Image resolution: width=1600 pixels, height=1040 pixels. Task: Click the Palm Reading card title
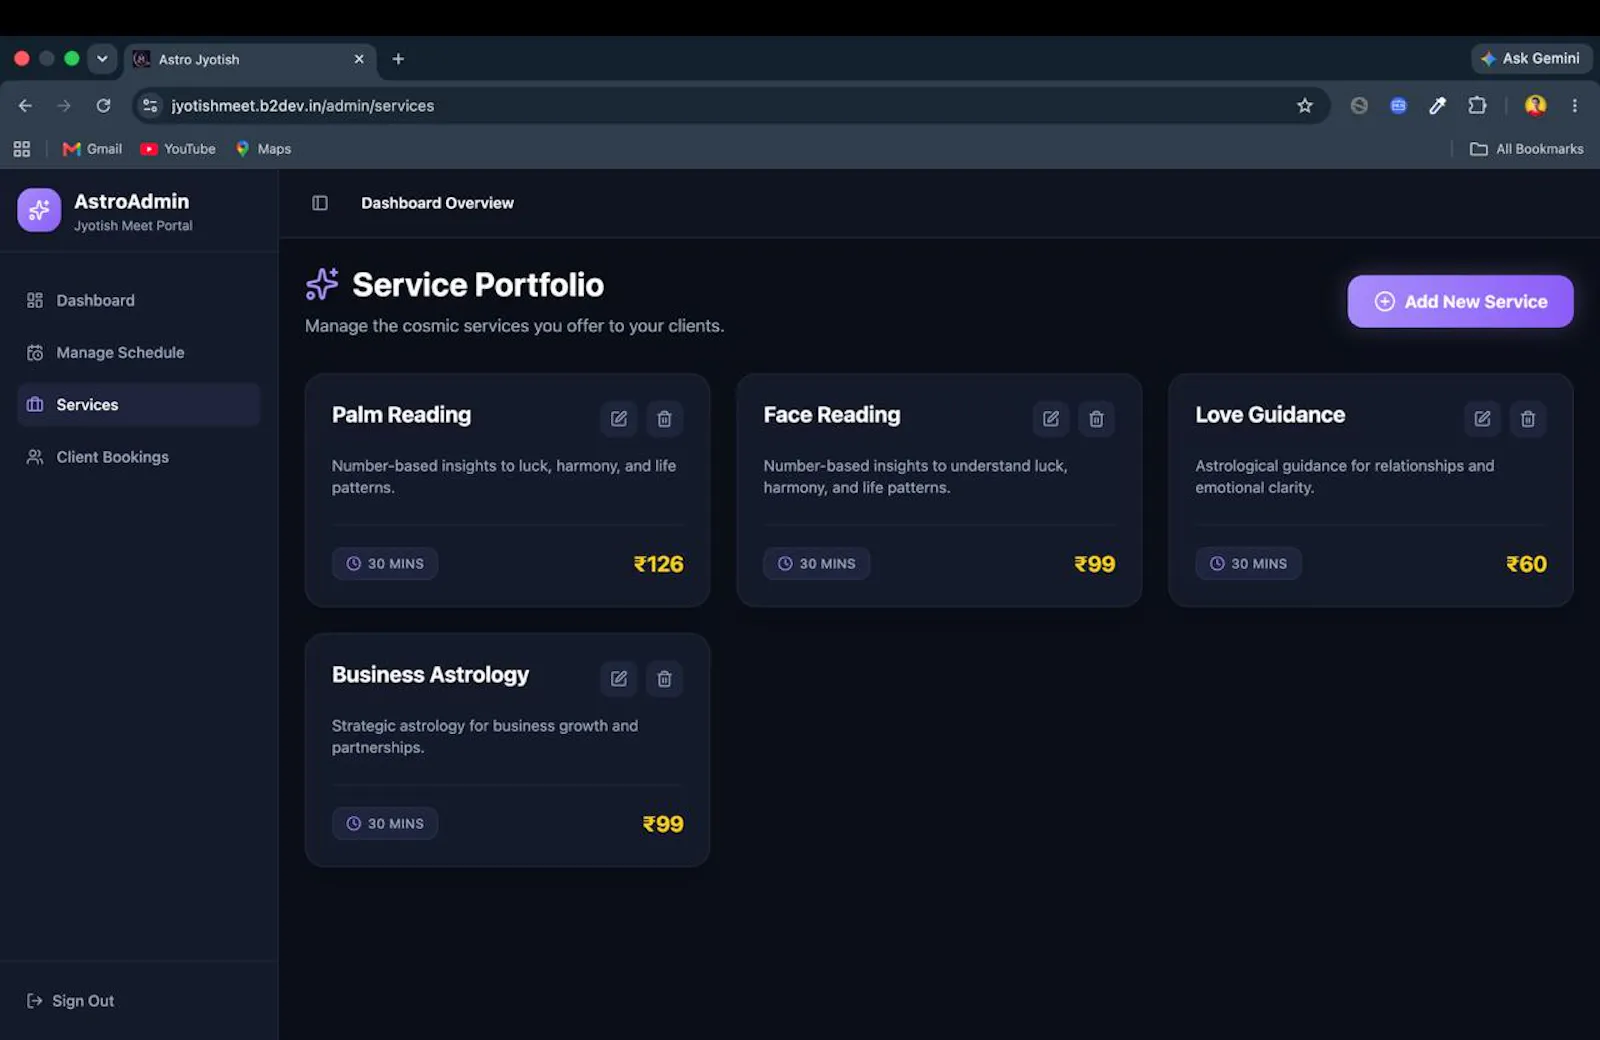pyautogui.click(x=401, y=415)
